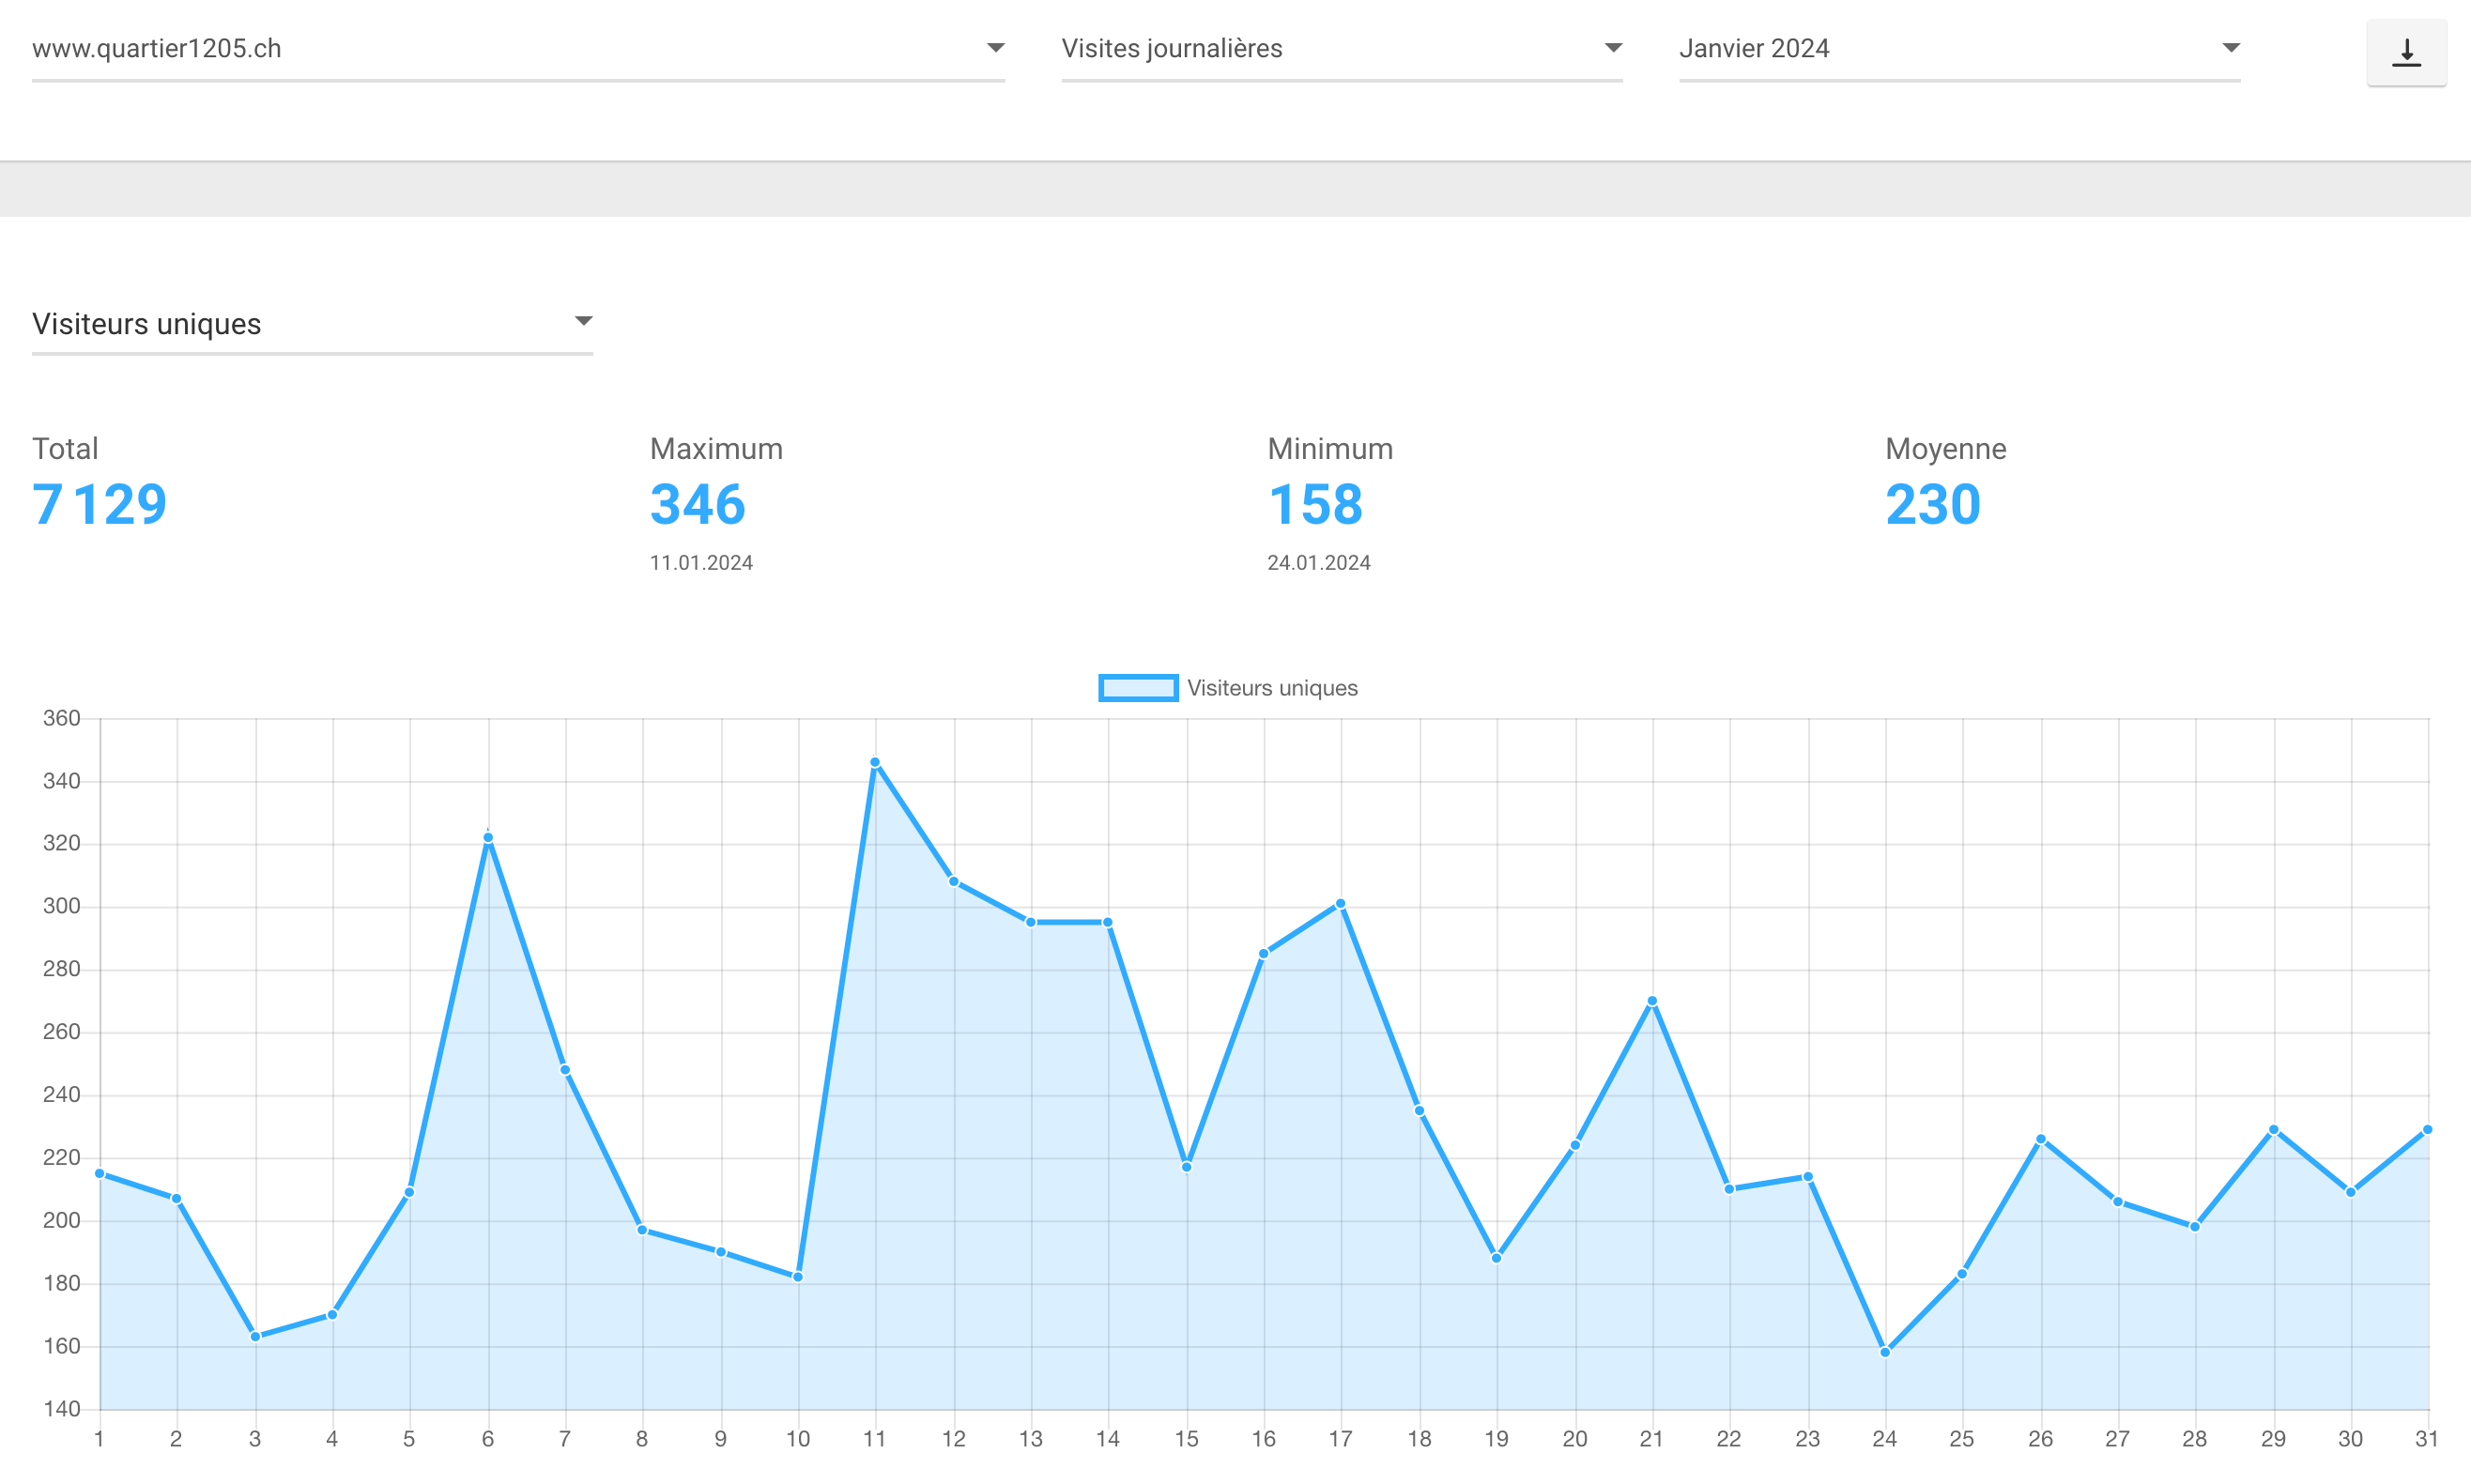Click the download icon button
Viewport: 2471px width, 1484px height.
pyautogui.click(x=2406, y=52)
